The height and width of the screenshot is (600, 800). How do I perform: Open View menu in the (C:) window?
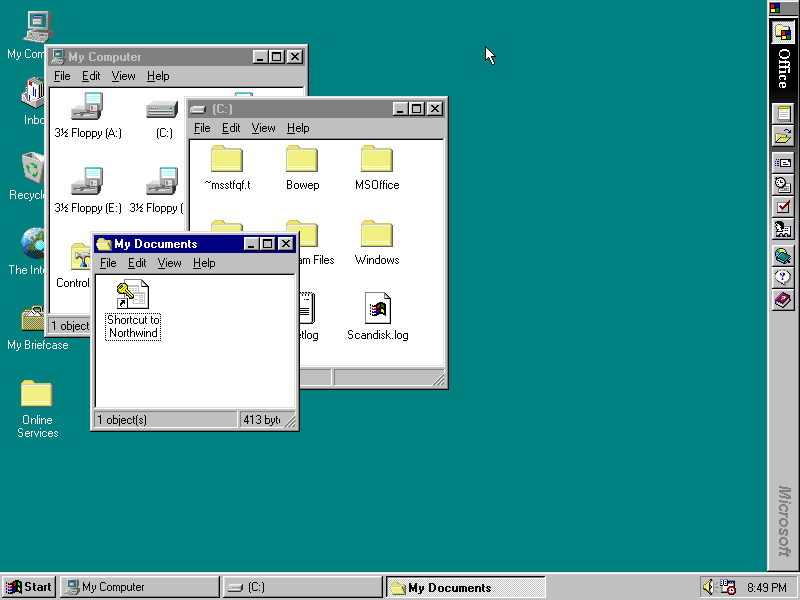(x=263, y=128)
